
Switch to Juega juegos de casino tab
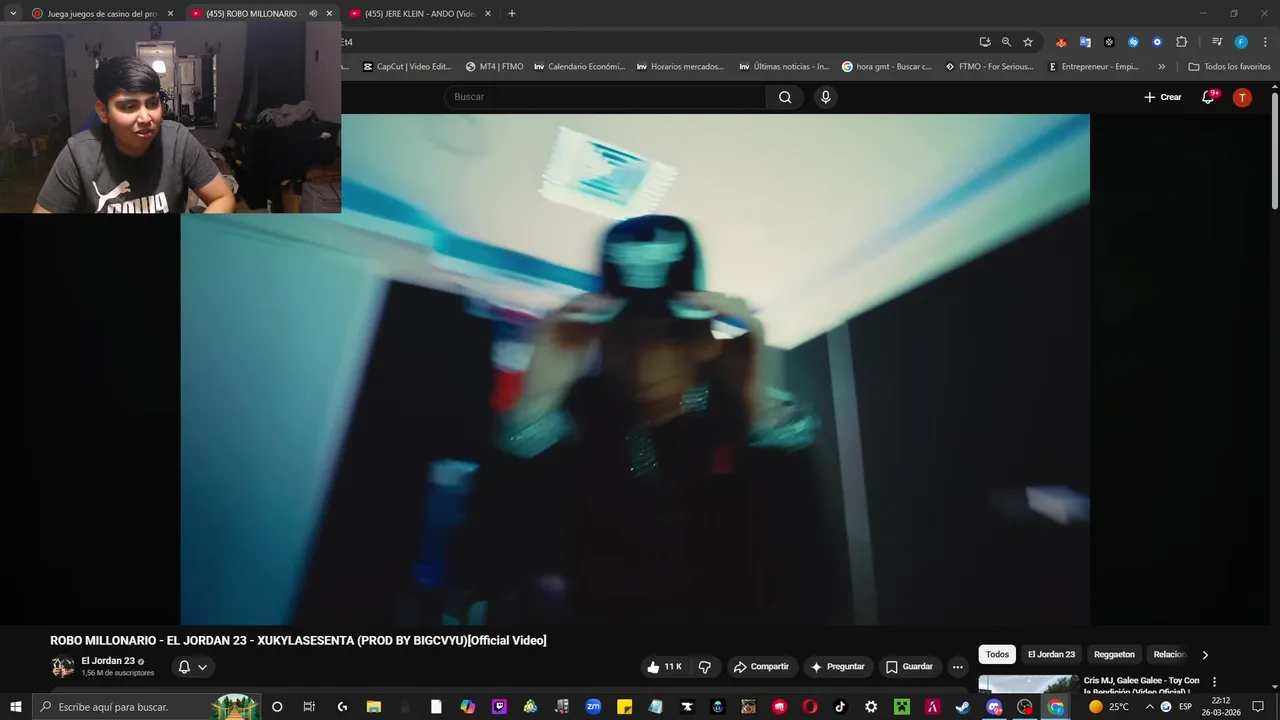[102, 14]
